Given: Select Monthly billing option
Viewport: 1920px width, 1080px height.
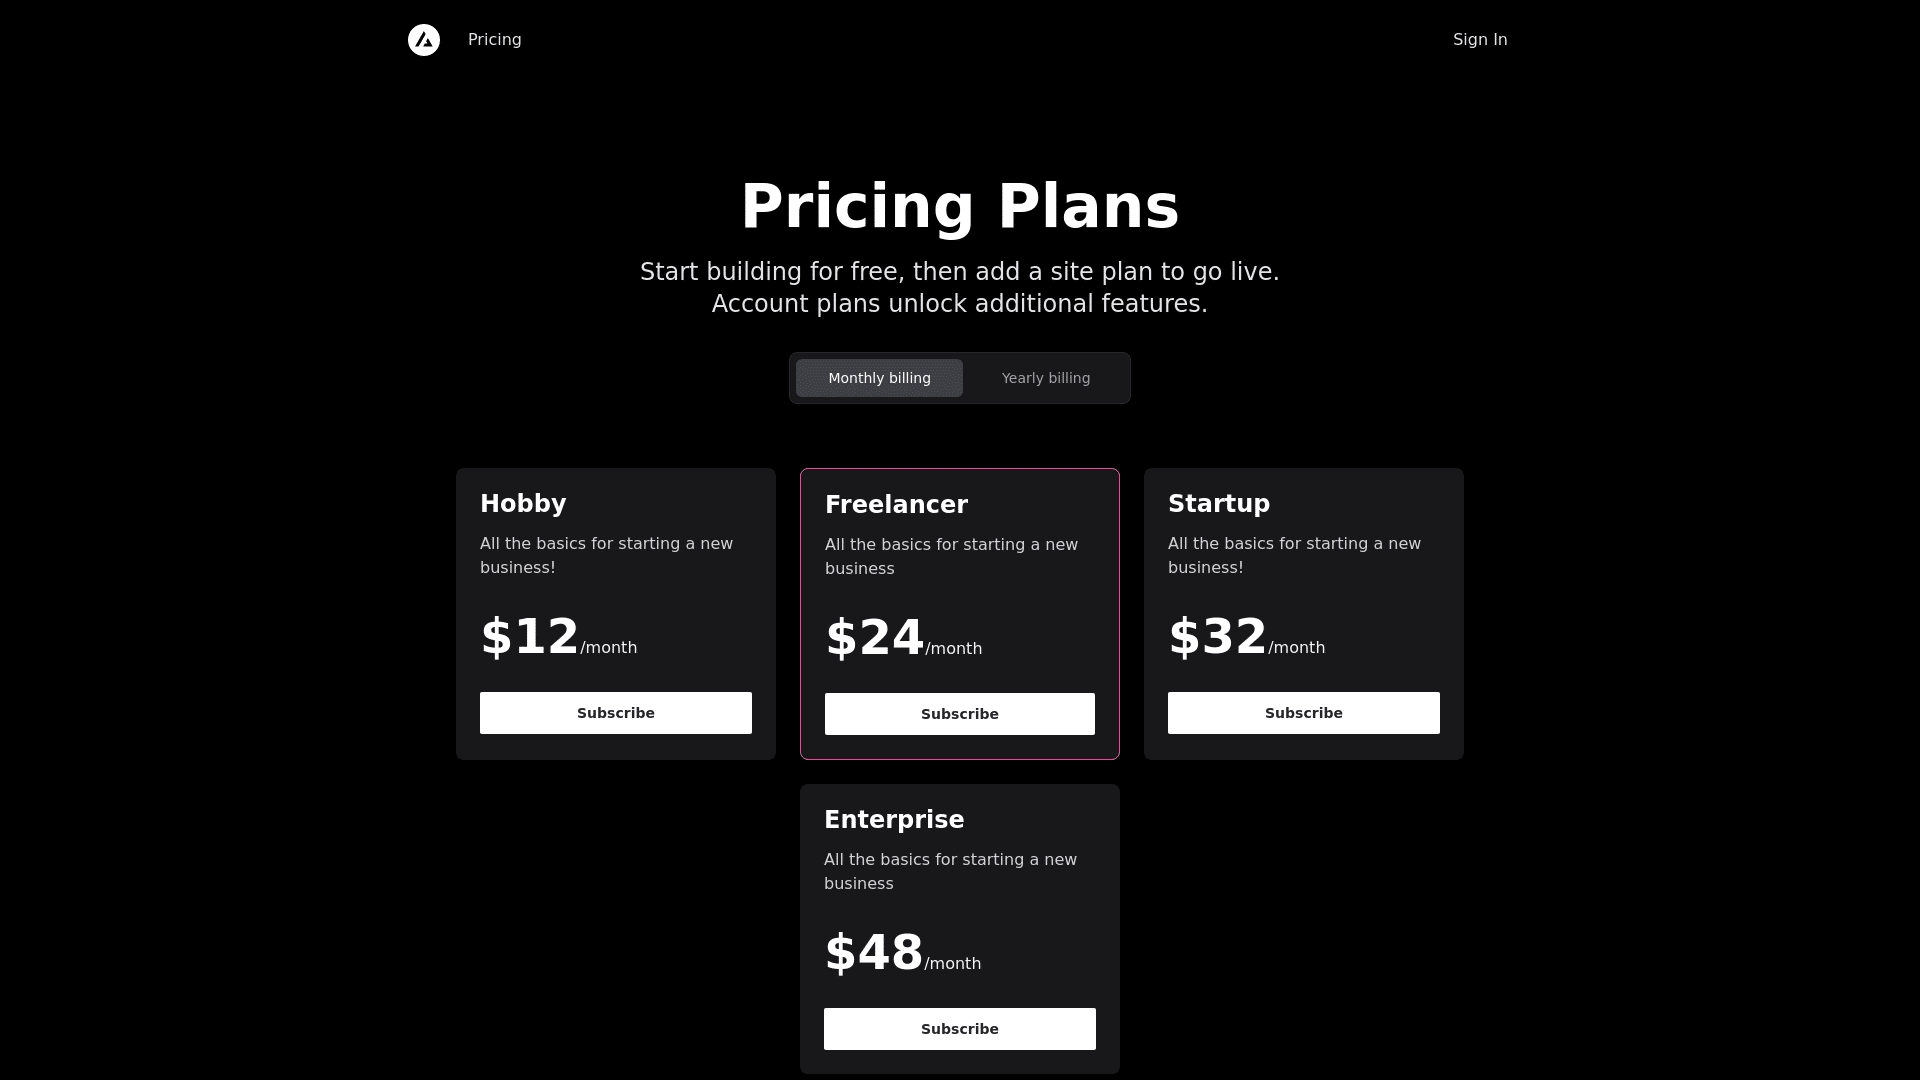Looking at the screenshot, I should pyautogui.click(x=878, y=378).
